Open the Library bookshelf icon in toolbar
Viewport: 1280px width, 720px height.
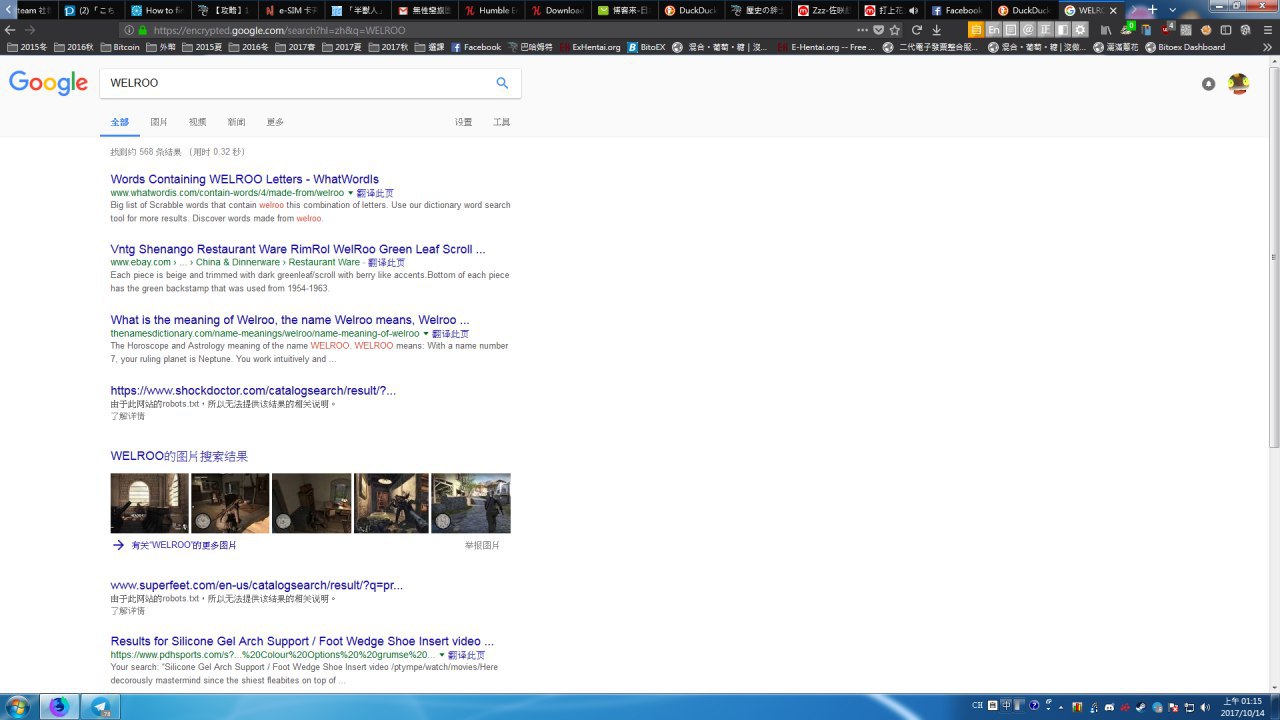tap(1107, 30)
